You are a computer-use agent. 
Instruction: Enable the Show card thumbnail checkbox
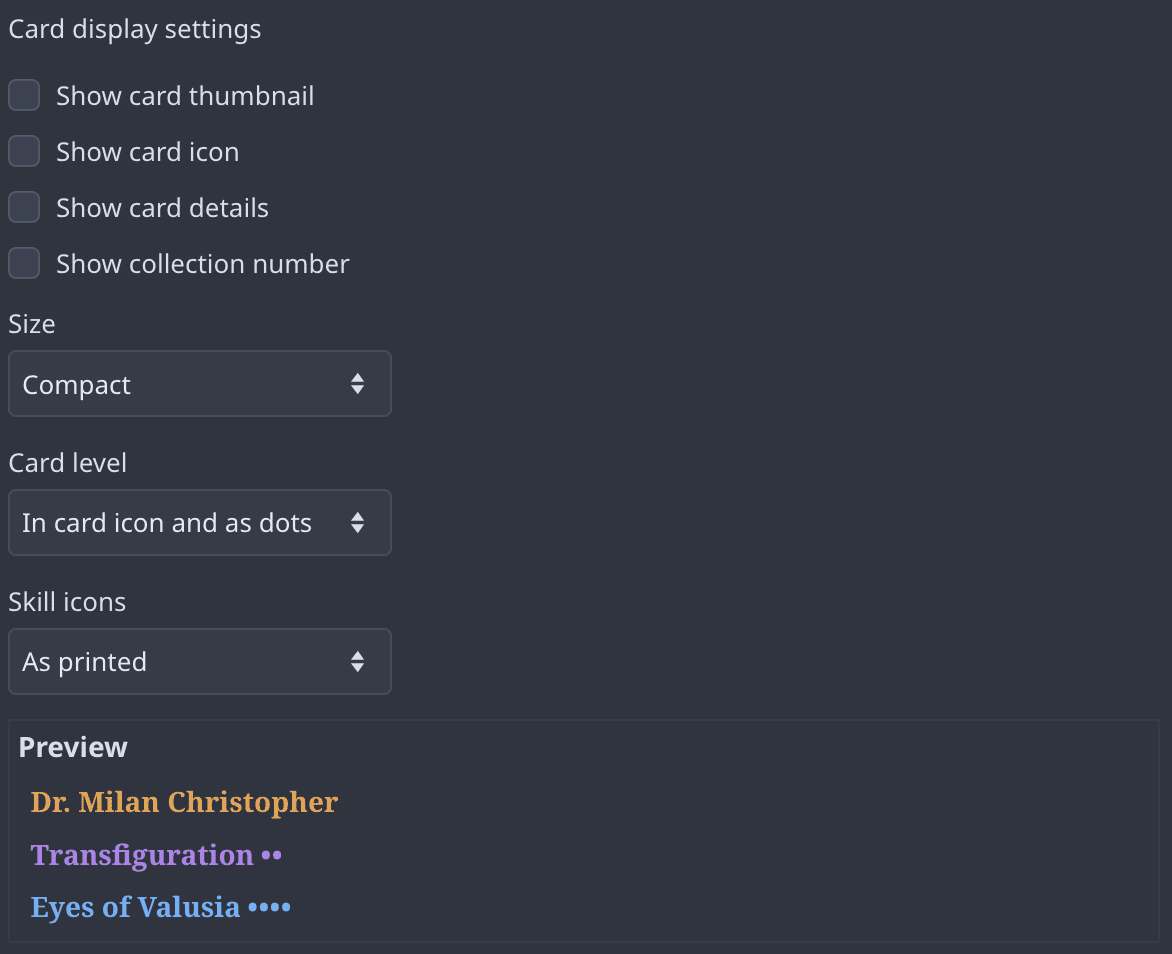(x=24, y=96)
